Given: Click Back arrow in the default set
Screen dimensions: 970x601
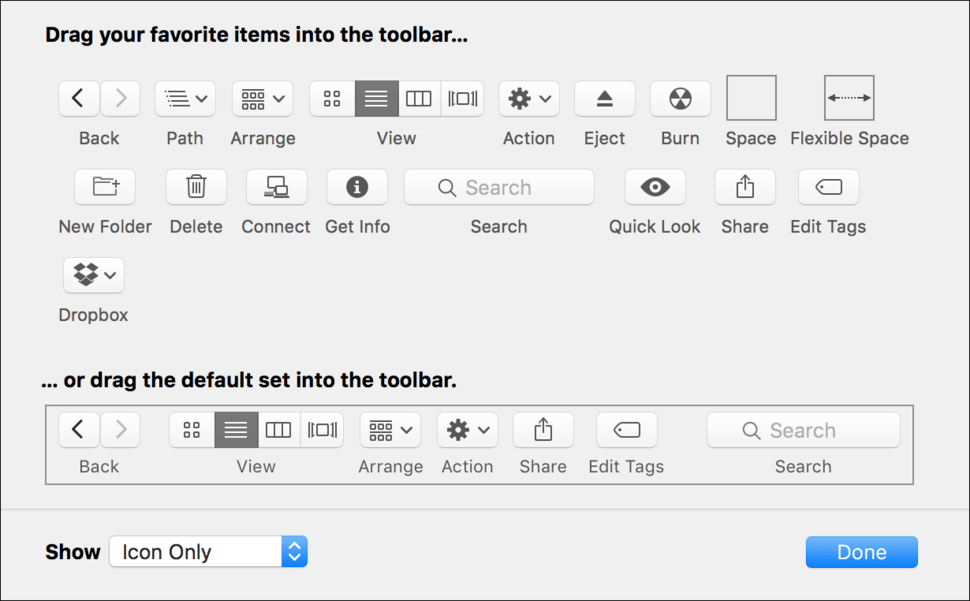Looking at the screenshot, I should (79, 430).
